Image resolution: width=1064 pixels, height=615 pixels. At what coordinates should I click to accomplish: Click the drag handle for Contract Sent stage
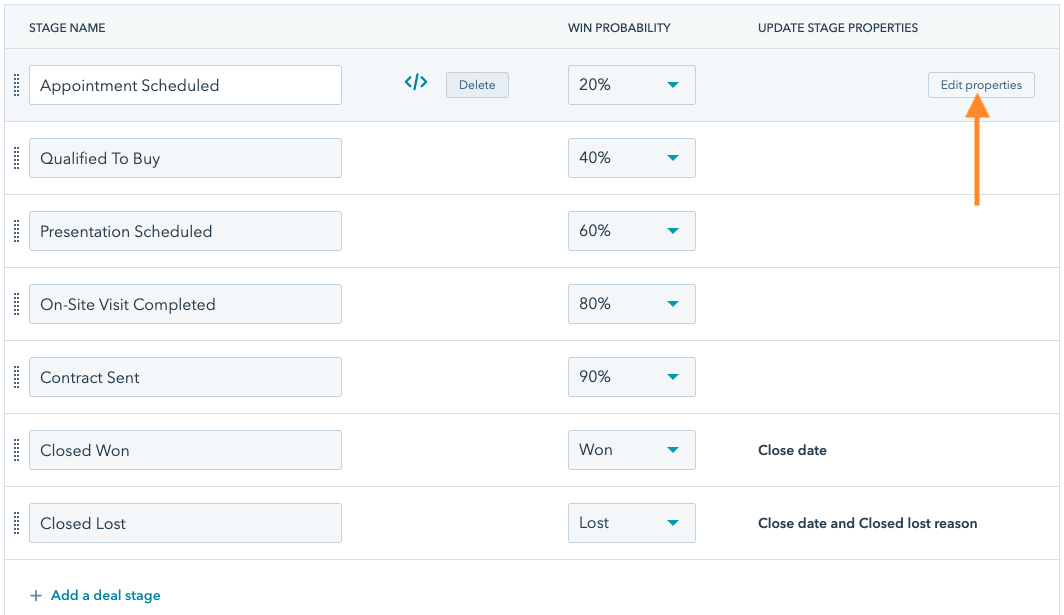click(x=16, y=377)
